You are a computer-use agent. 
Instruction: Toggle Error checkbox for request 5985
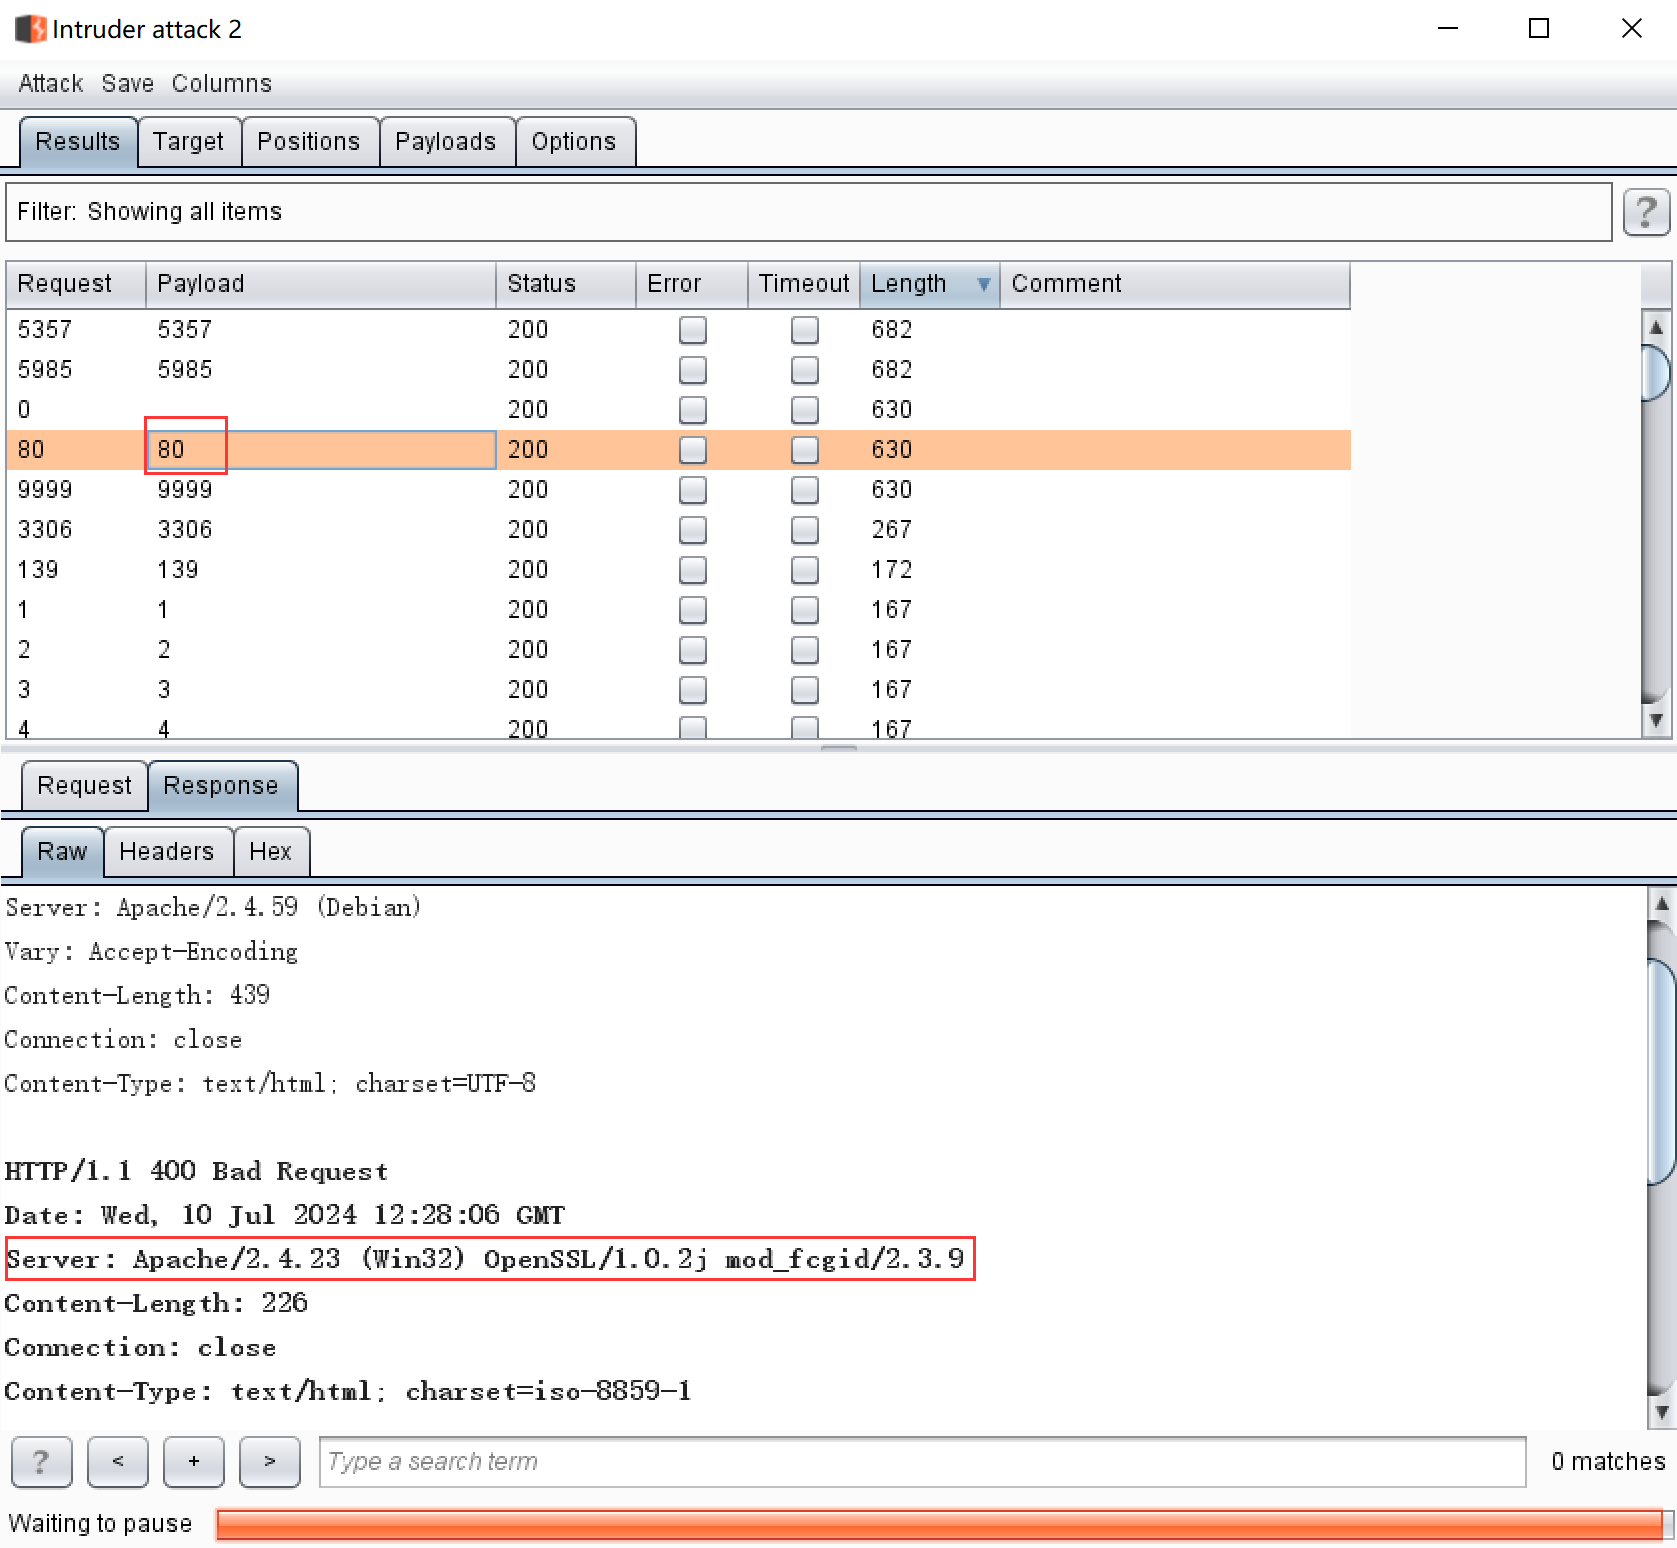[x=693, y=370]
